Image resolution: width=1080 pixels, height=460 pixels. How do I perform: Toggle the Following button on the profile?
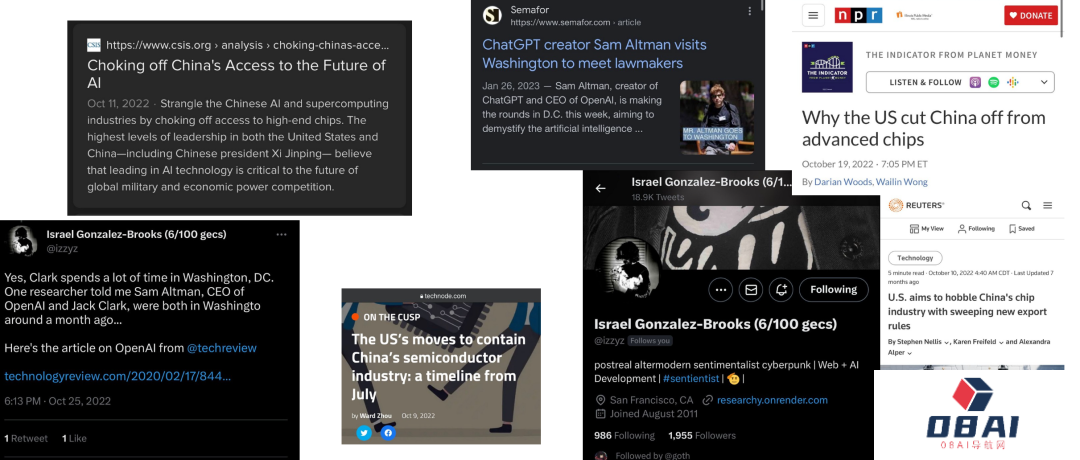(x=833, y=290)
